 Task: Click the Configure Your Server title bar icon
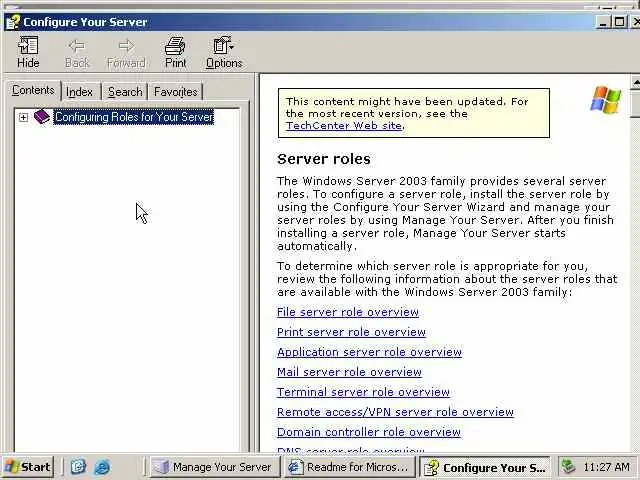(x=13, y=22)
